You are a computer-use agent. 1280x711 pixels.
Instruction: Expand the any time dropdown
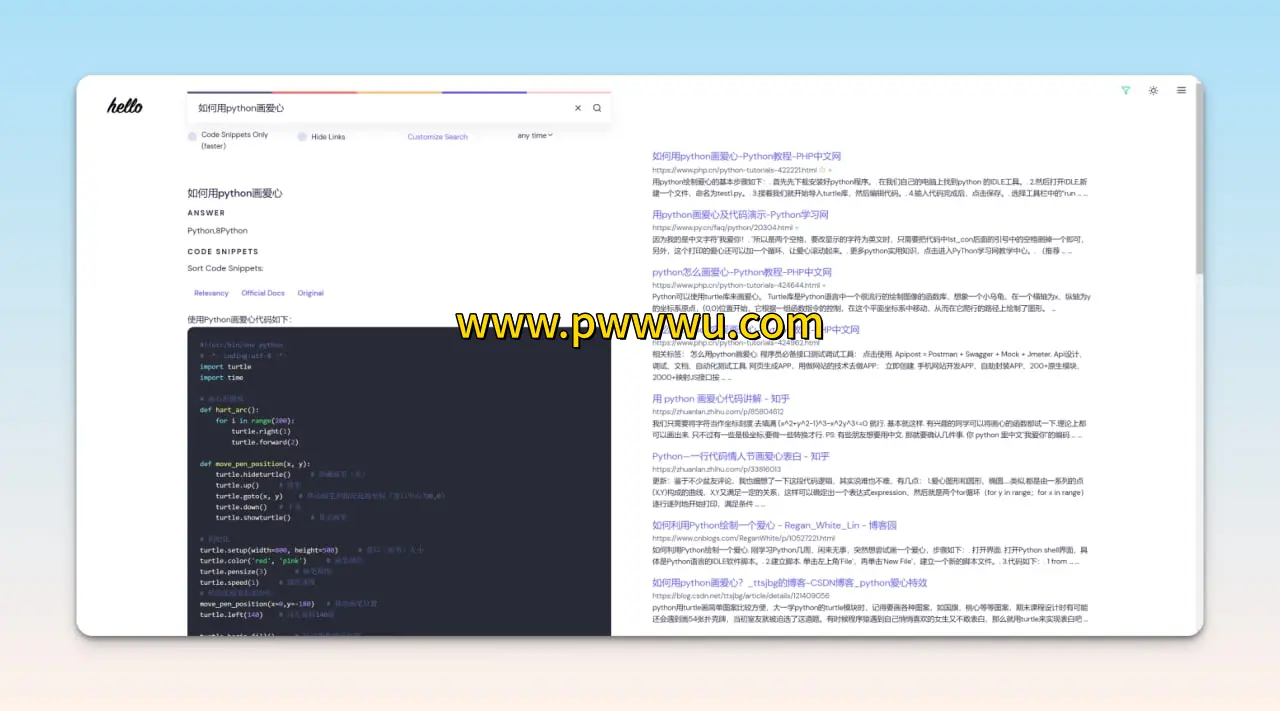point(535,135)
